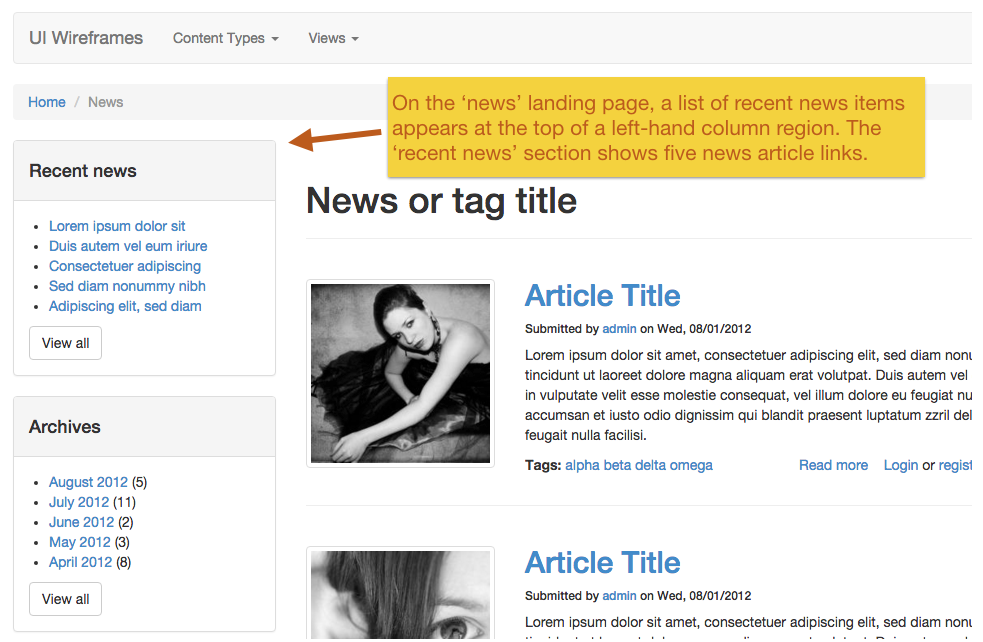The image size is (983, 642).
Task: Click the UI Wireframes brand link
Action: 86,38
